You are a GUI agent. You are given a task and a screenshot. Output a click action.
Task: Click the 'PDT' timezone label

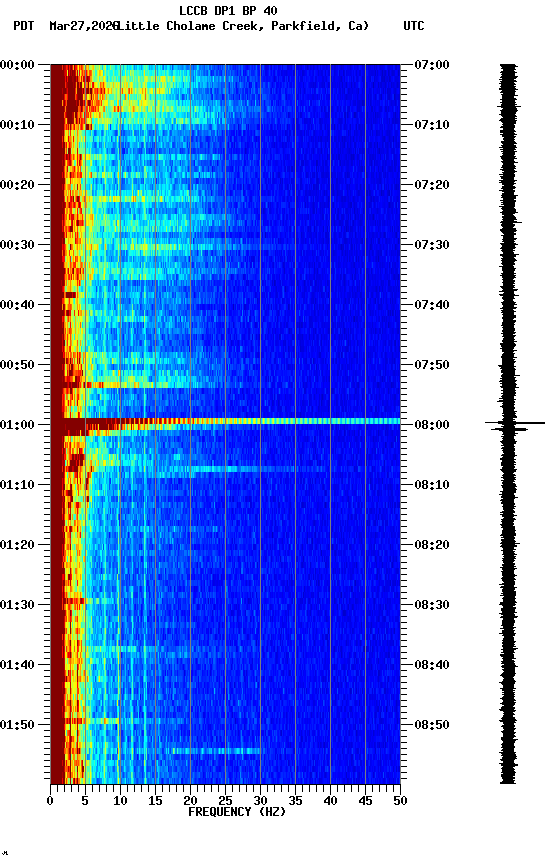(24, 26)
